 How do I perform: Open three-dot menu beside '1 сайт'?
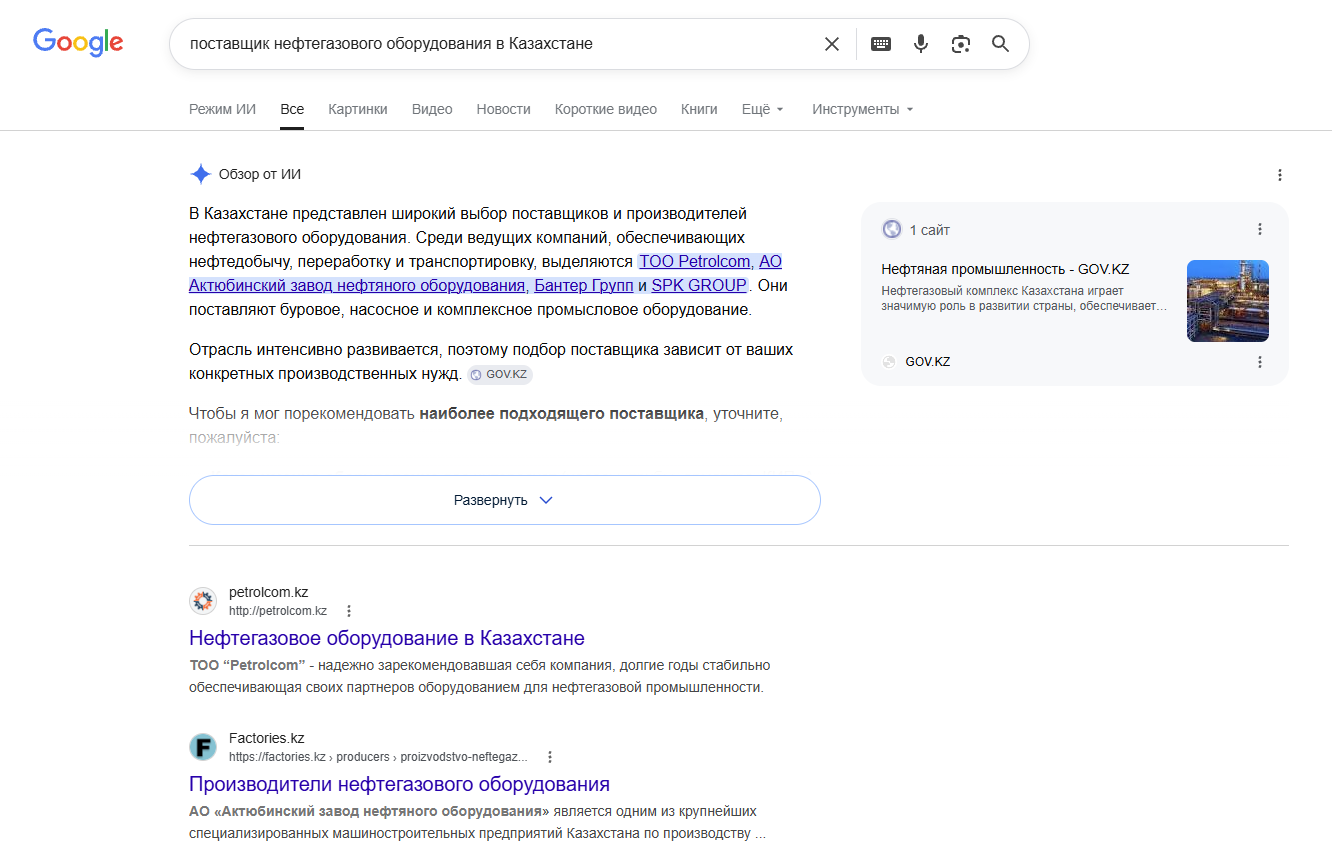(1260, 229)
